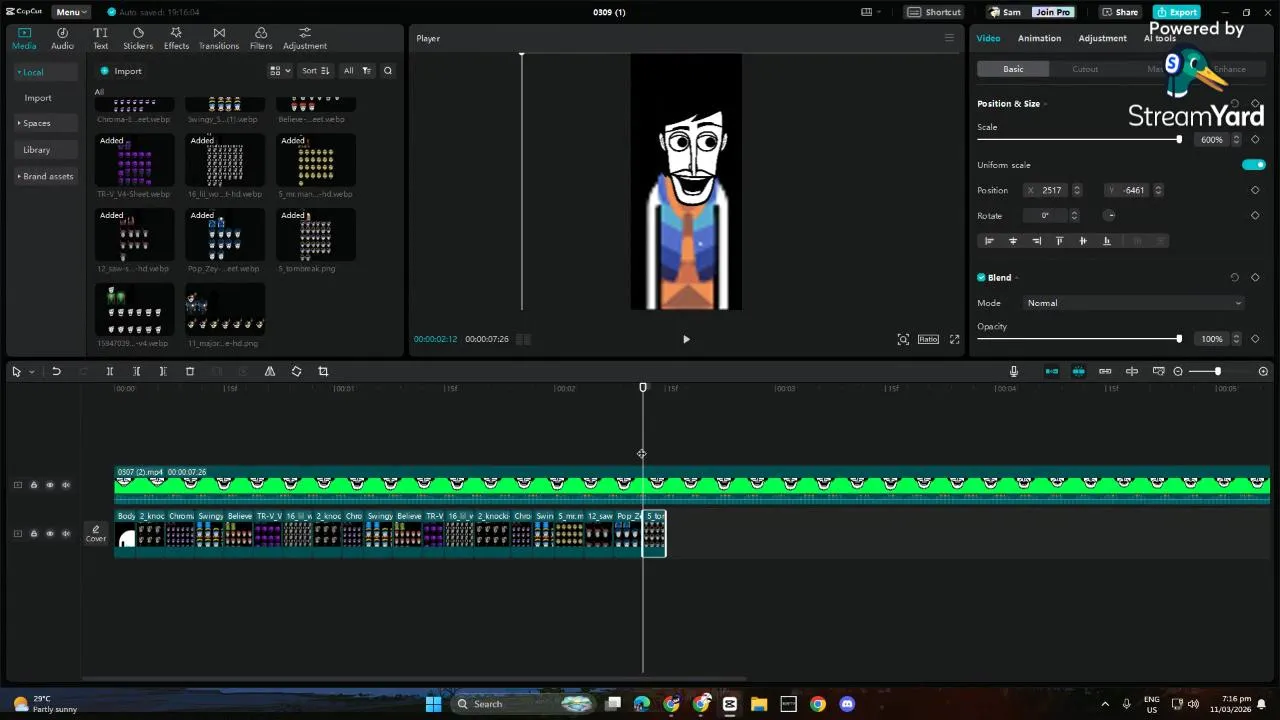Open the Blend Mode Normal dropdown
The width and height of the screenshot is (1280, 720).
click(1134, 303)
